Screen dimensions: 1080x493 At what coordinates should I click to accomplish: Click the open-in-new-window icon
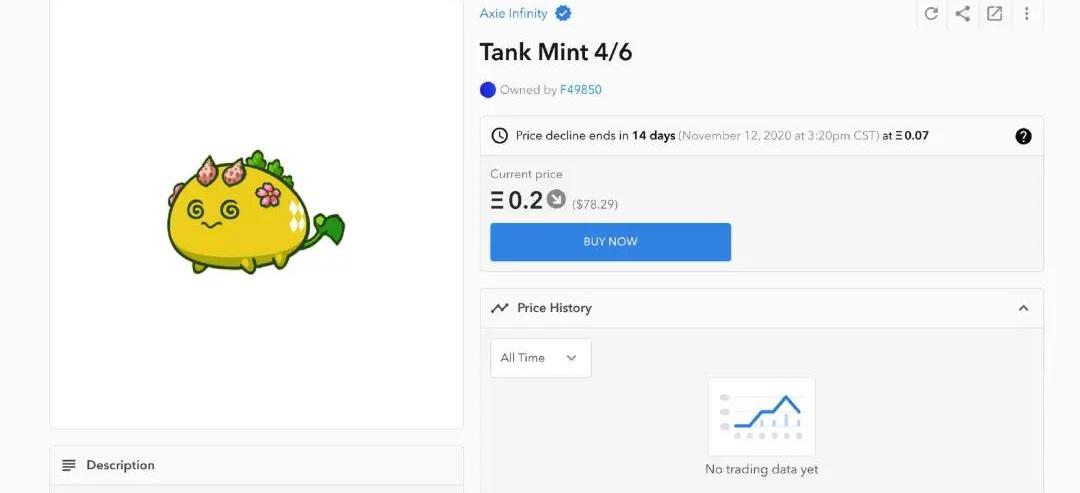tap(995, 14)
